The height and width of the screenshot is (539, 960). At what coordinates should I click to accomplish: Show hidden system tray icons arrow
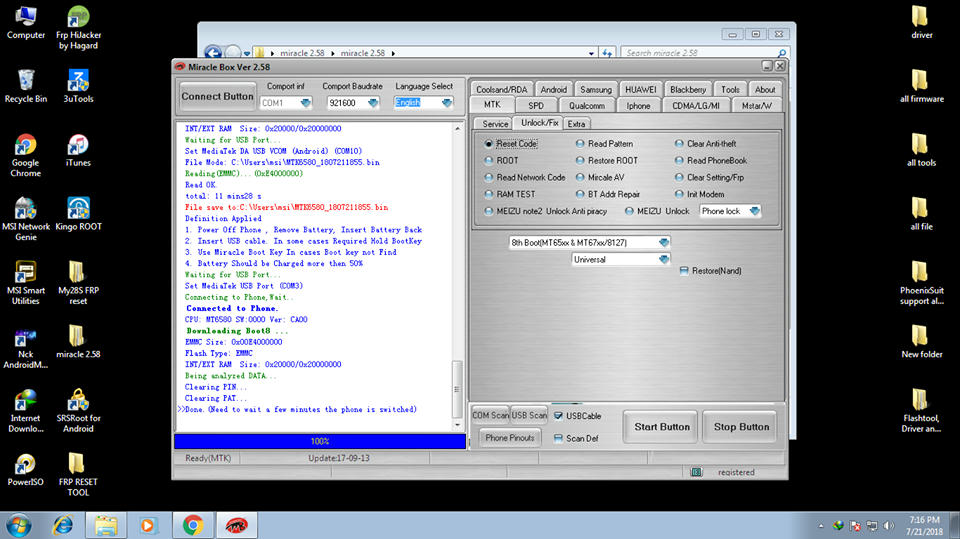(820, 526)
